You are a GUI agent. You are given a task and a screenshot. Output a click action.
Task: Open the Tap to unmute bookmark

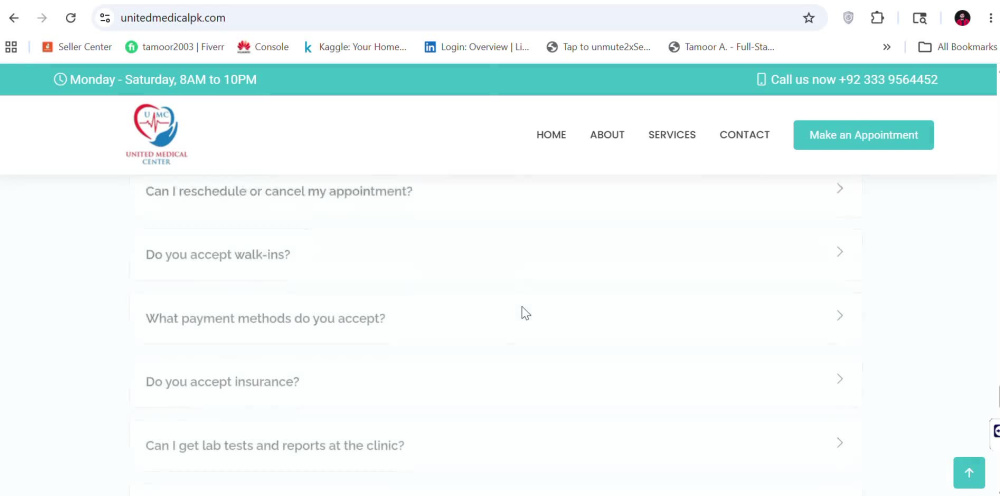598,47
